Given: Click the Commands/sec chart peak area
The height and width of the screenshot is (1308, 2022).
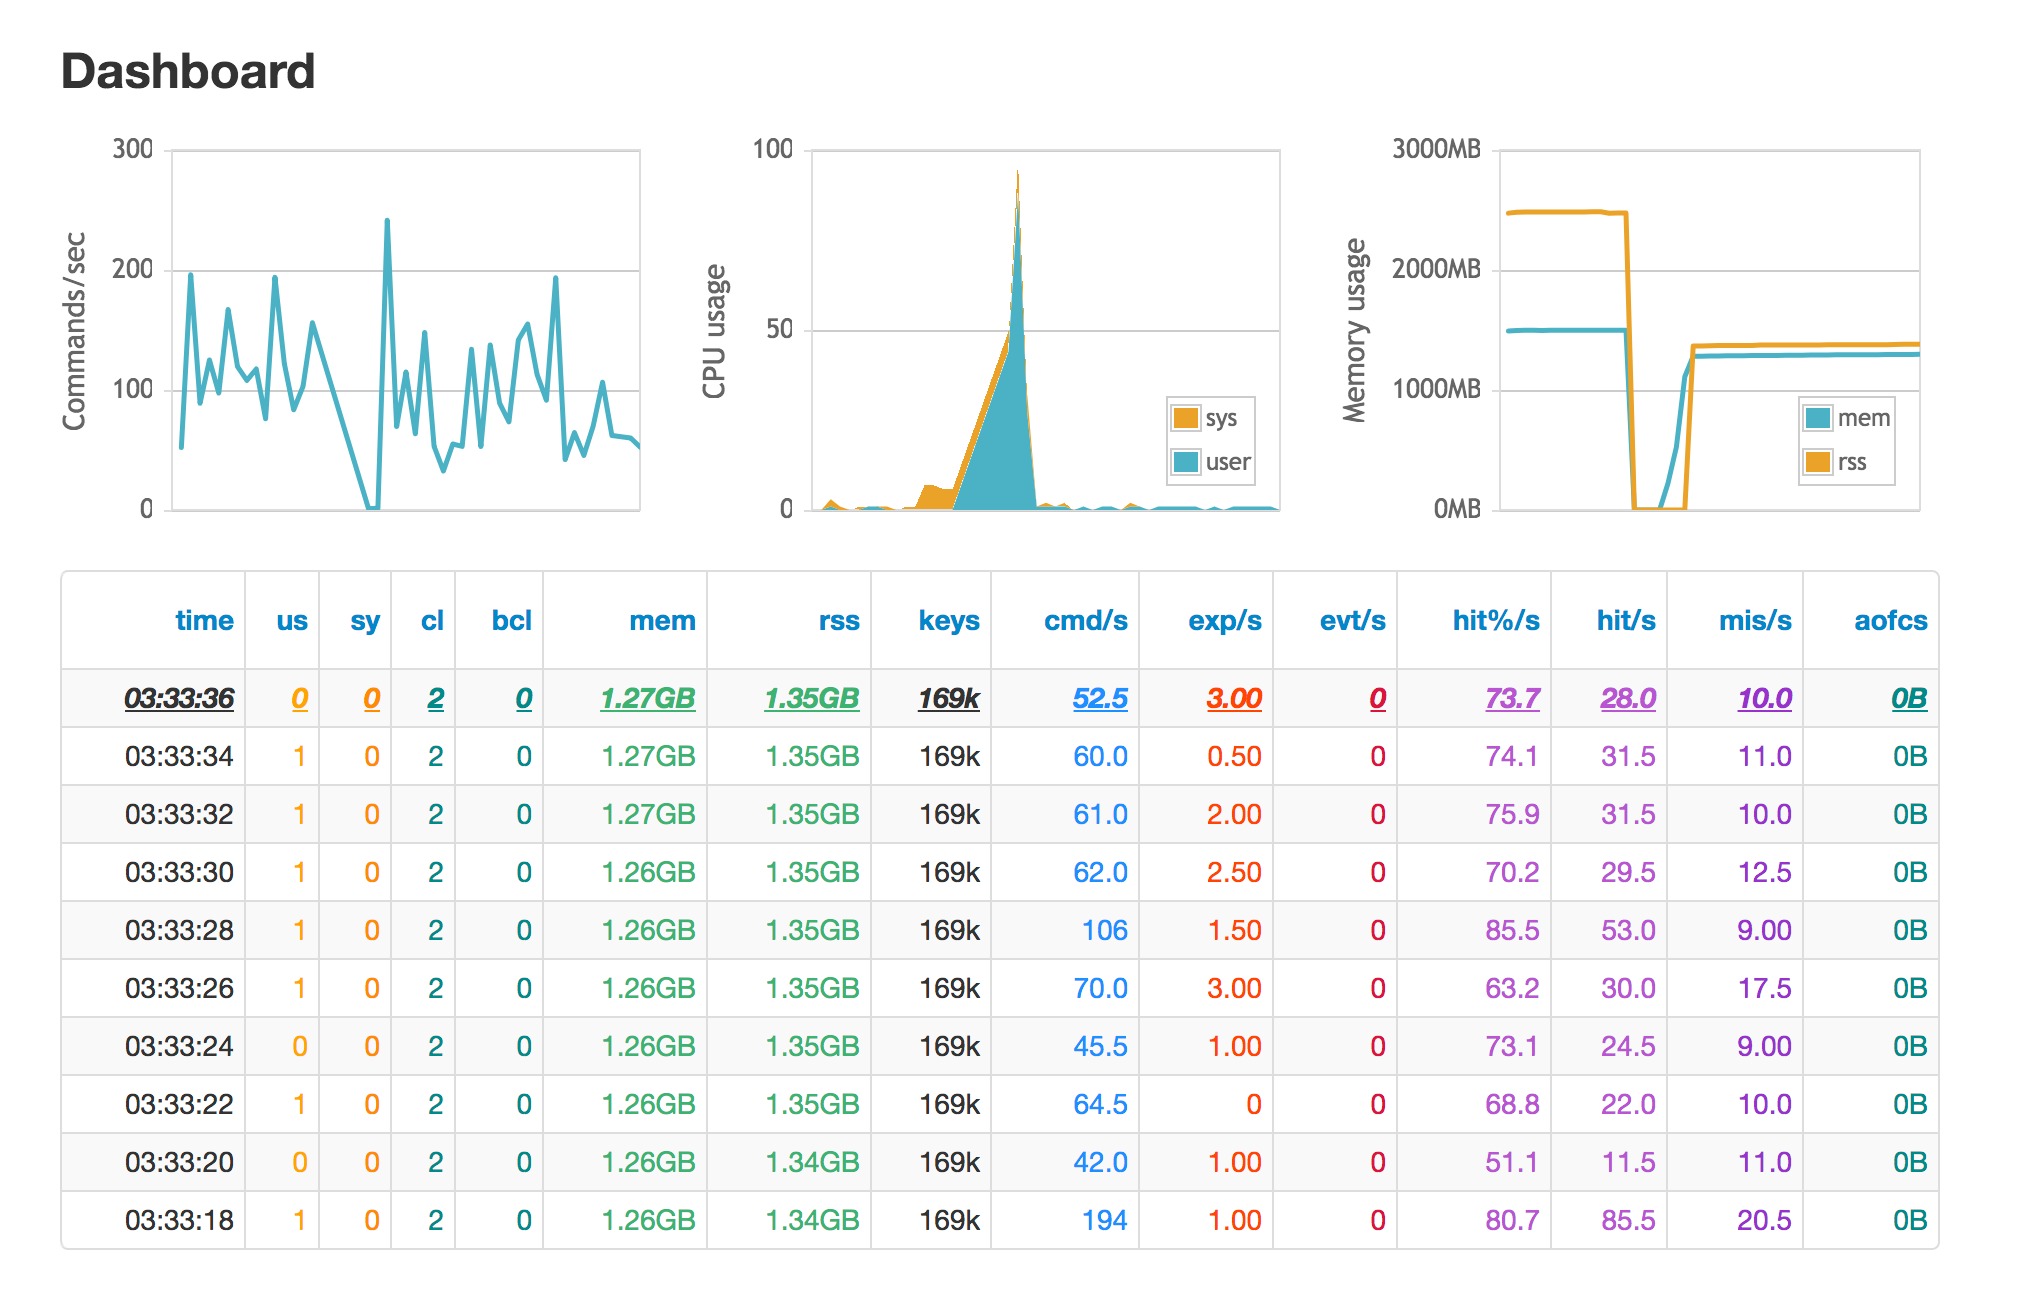Looking at the screenshot, I should tap(387, 223).
